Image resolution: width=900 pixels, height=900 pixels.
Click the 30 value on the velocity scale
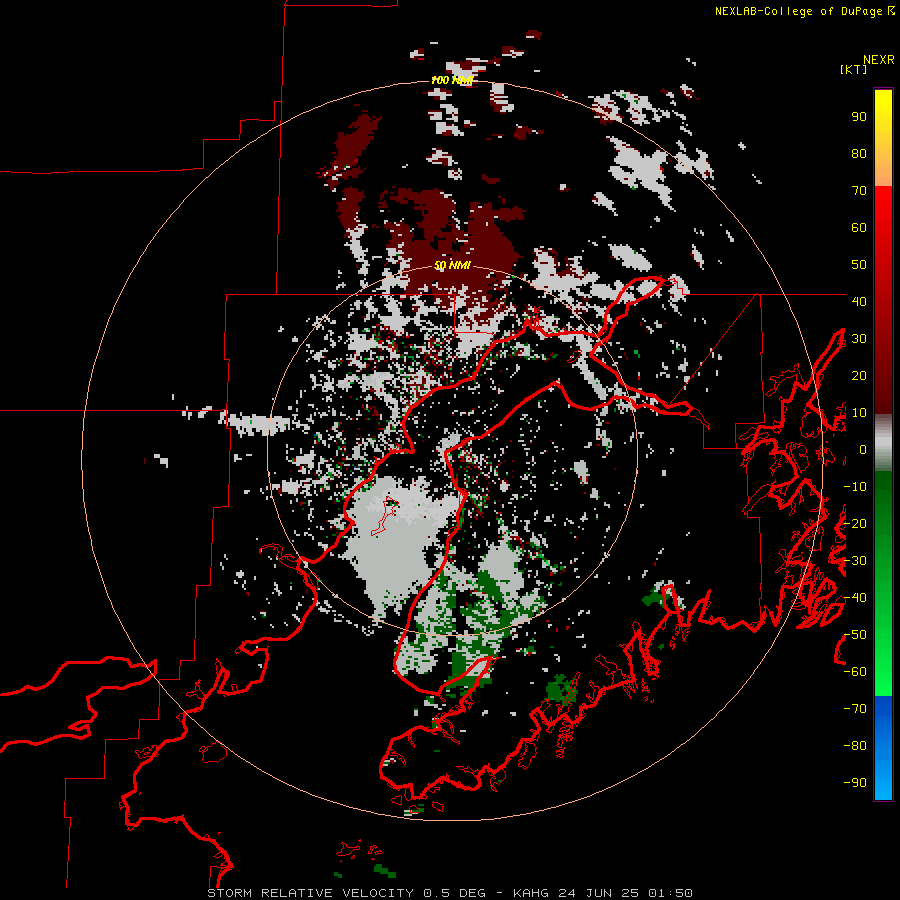coord(859,339)
